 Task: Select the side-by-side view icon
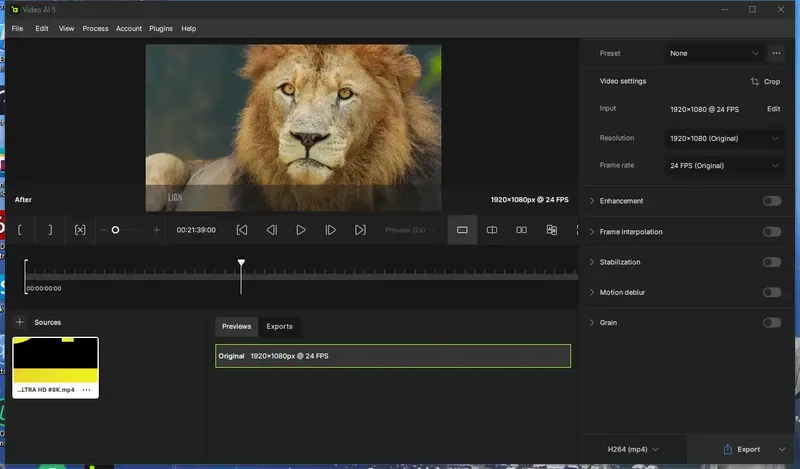click(521, 230)
